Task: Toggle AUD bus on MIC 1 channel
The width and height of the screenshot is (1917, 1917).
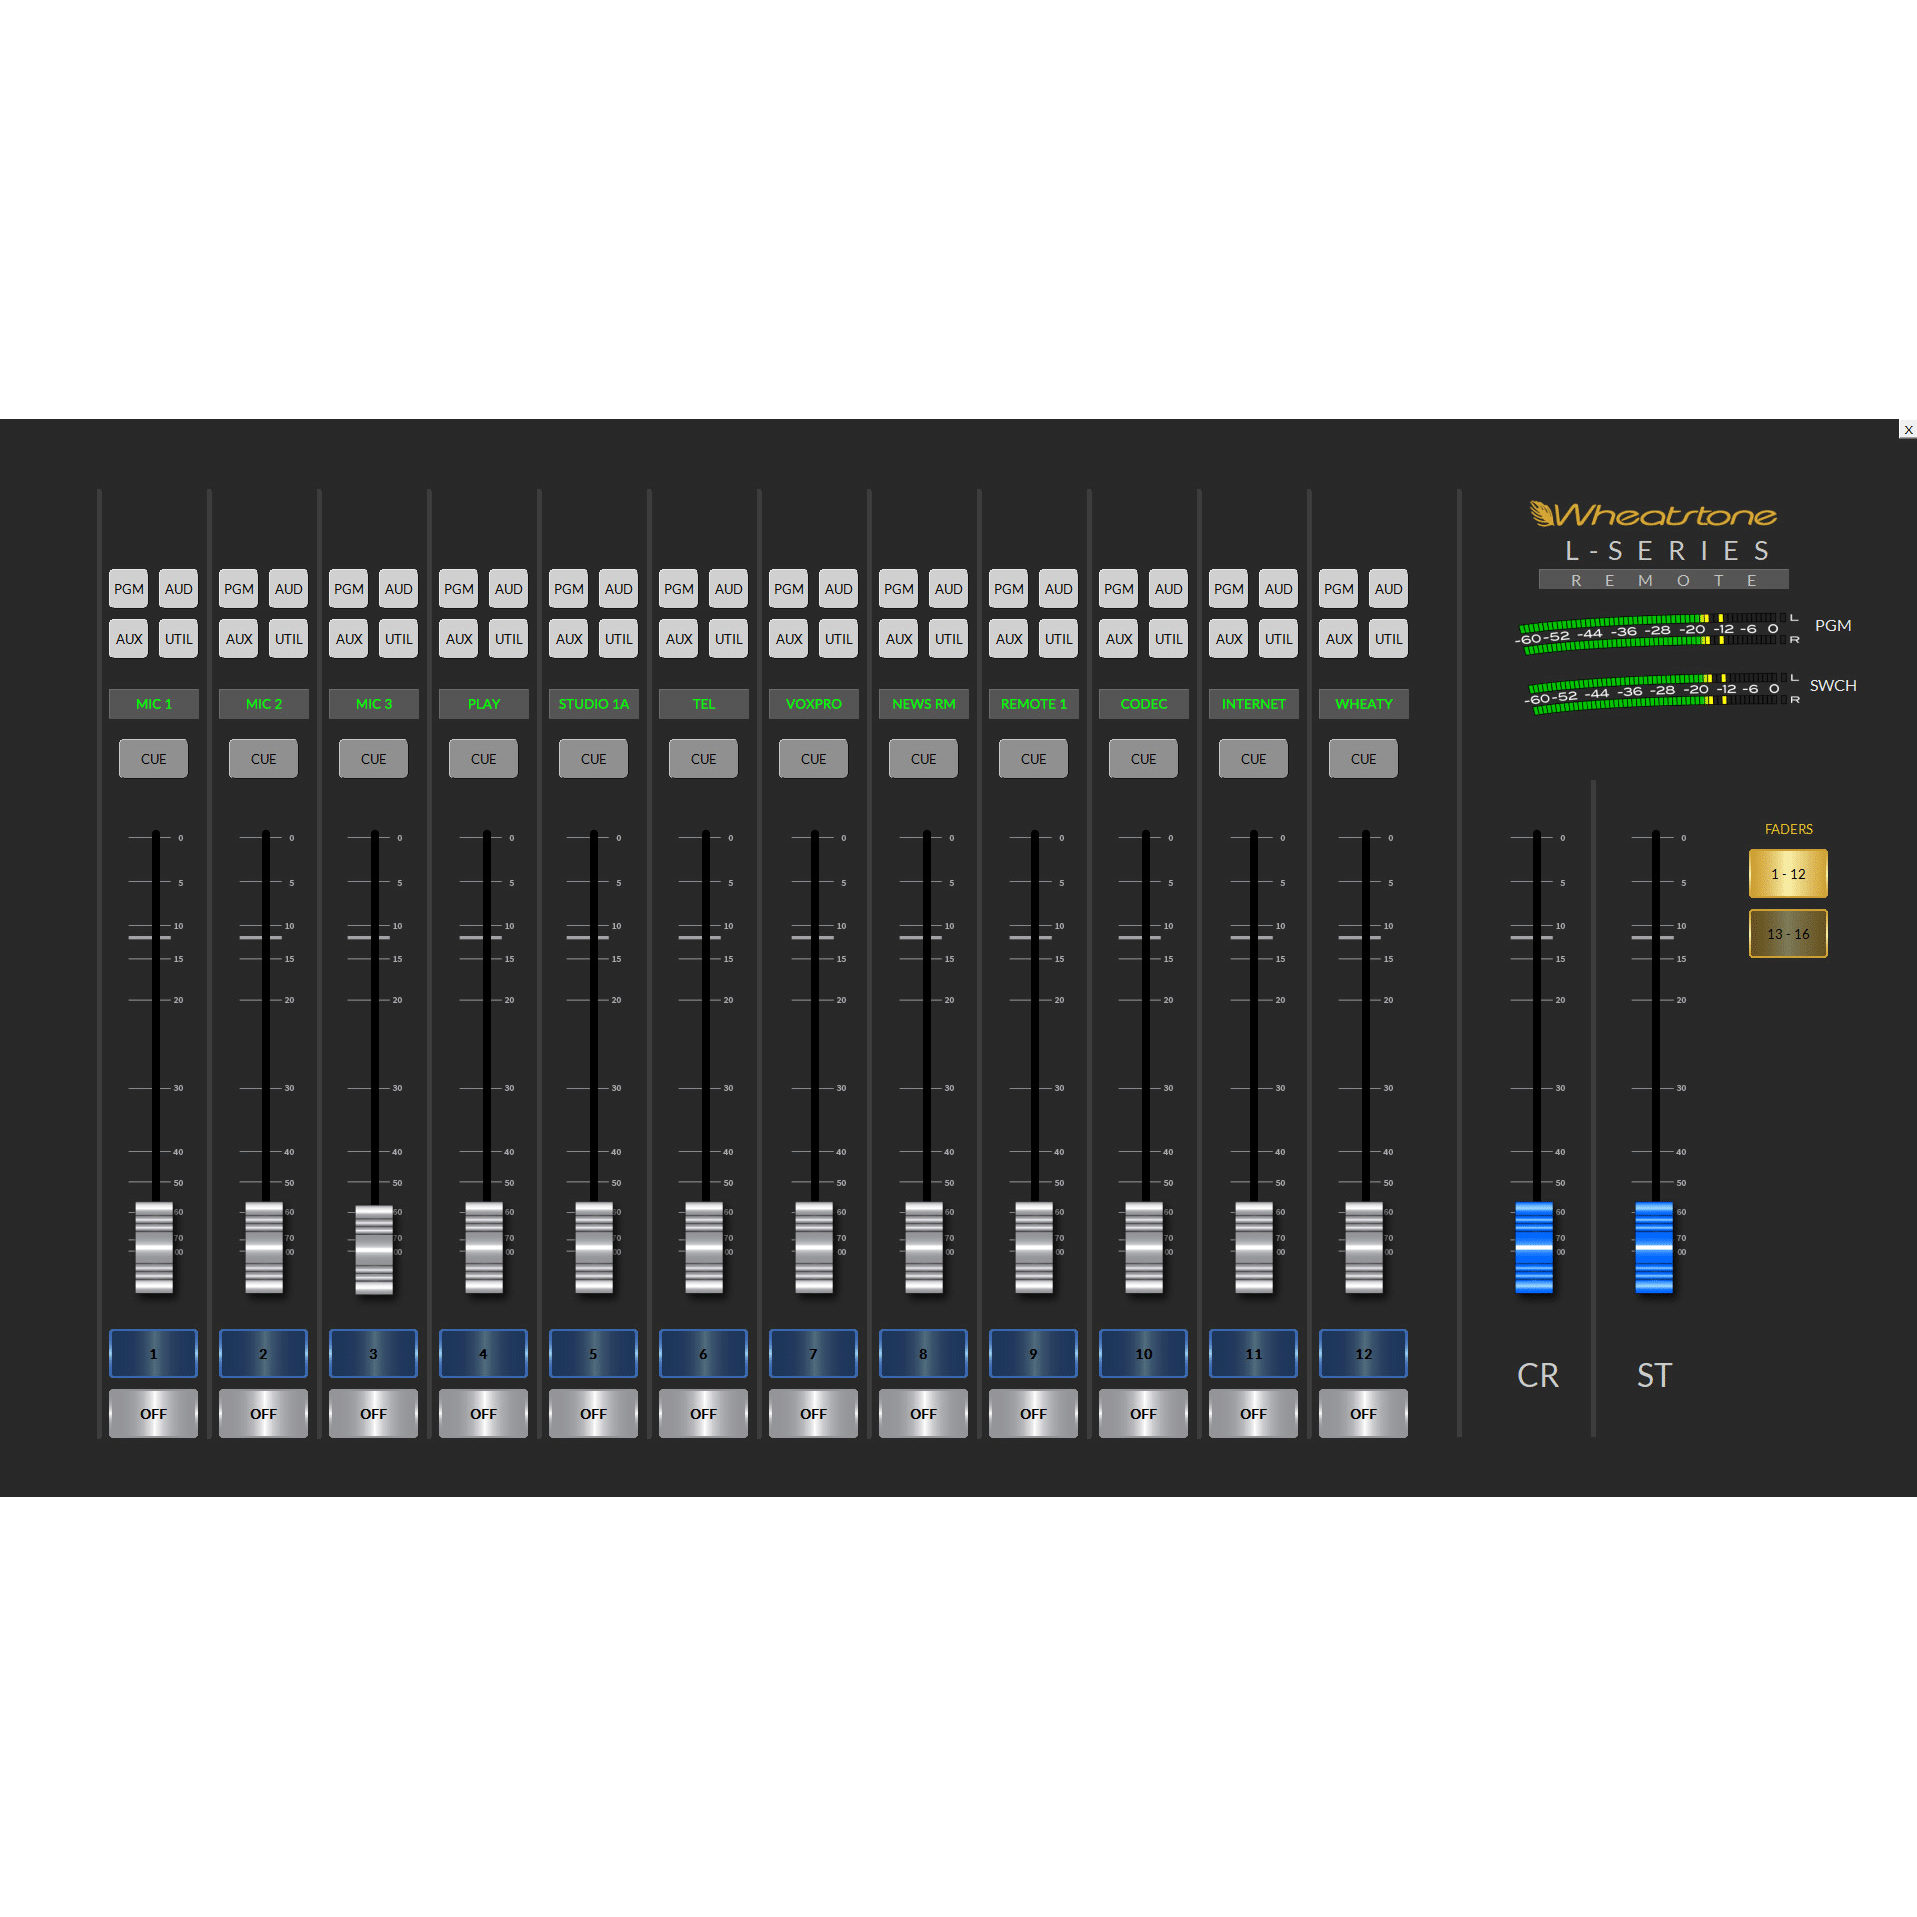Action: click(178, 589)
